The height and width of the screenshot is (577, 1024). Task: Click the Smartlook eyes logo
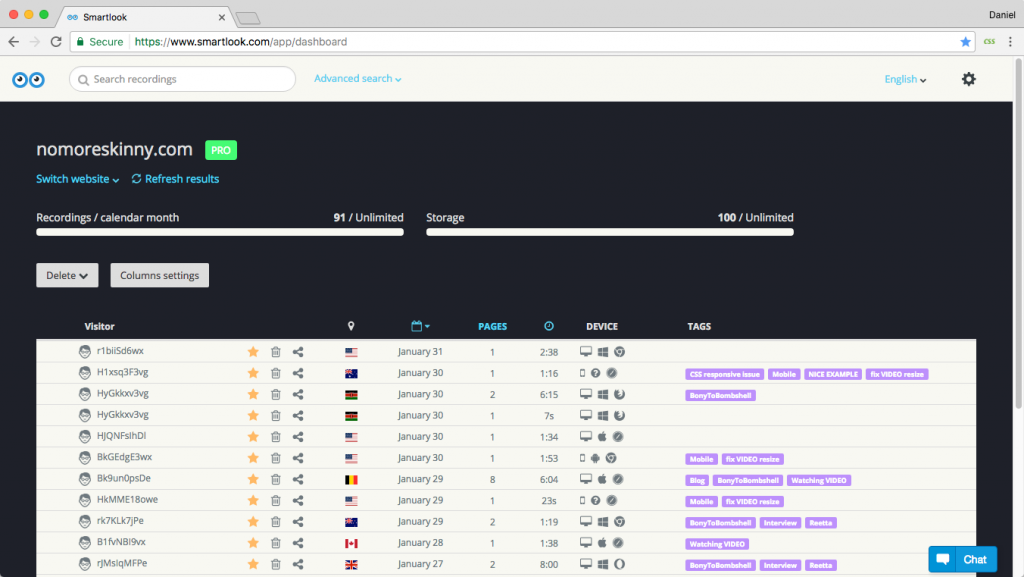coord(28,80)
